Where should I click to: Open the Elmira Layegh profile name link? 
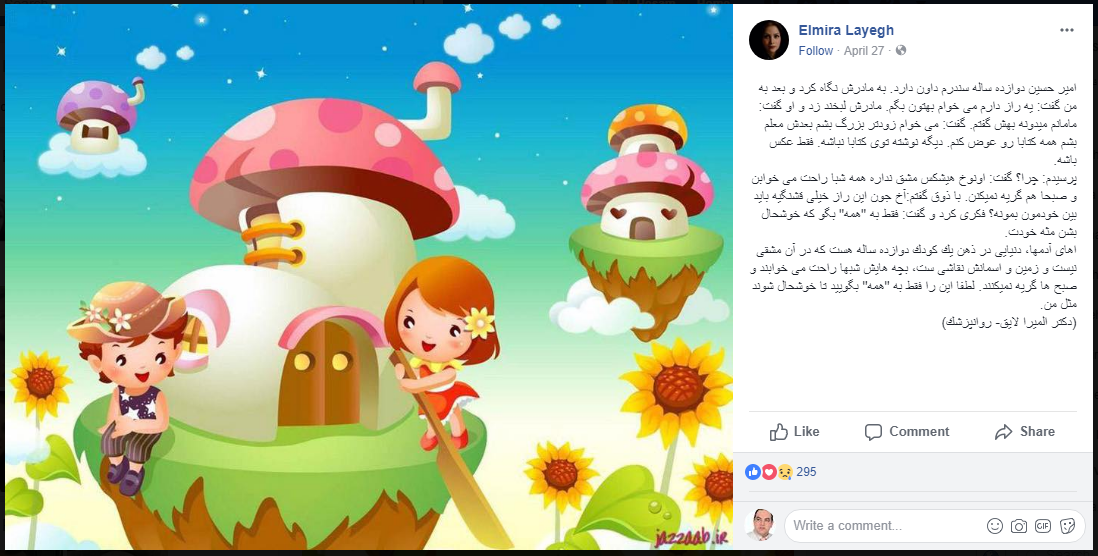coord(846,30)
